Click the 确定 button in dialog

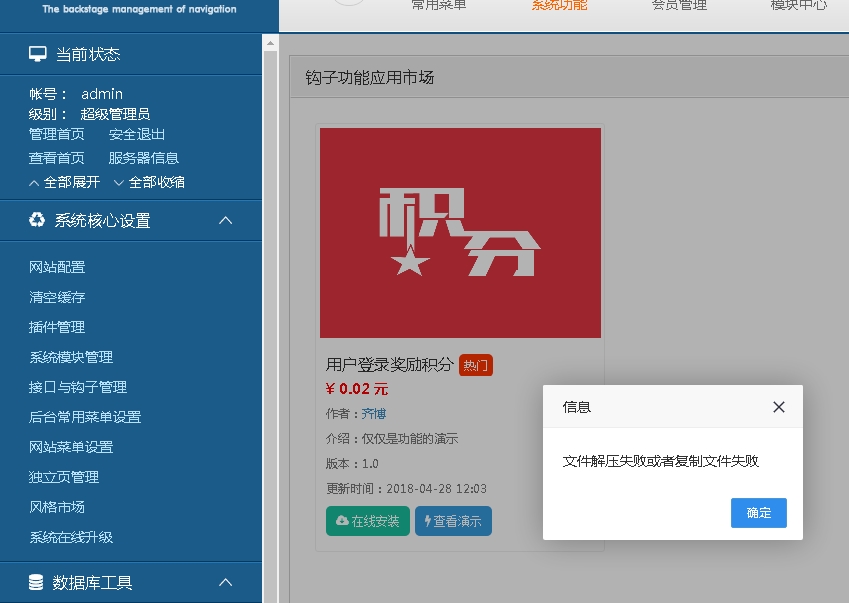758,513
